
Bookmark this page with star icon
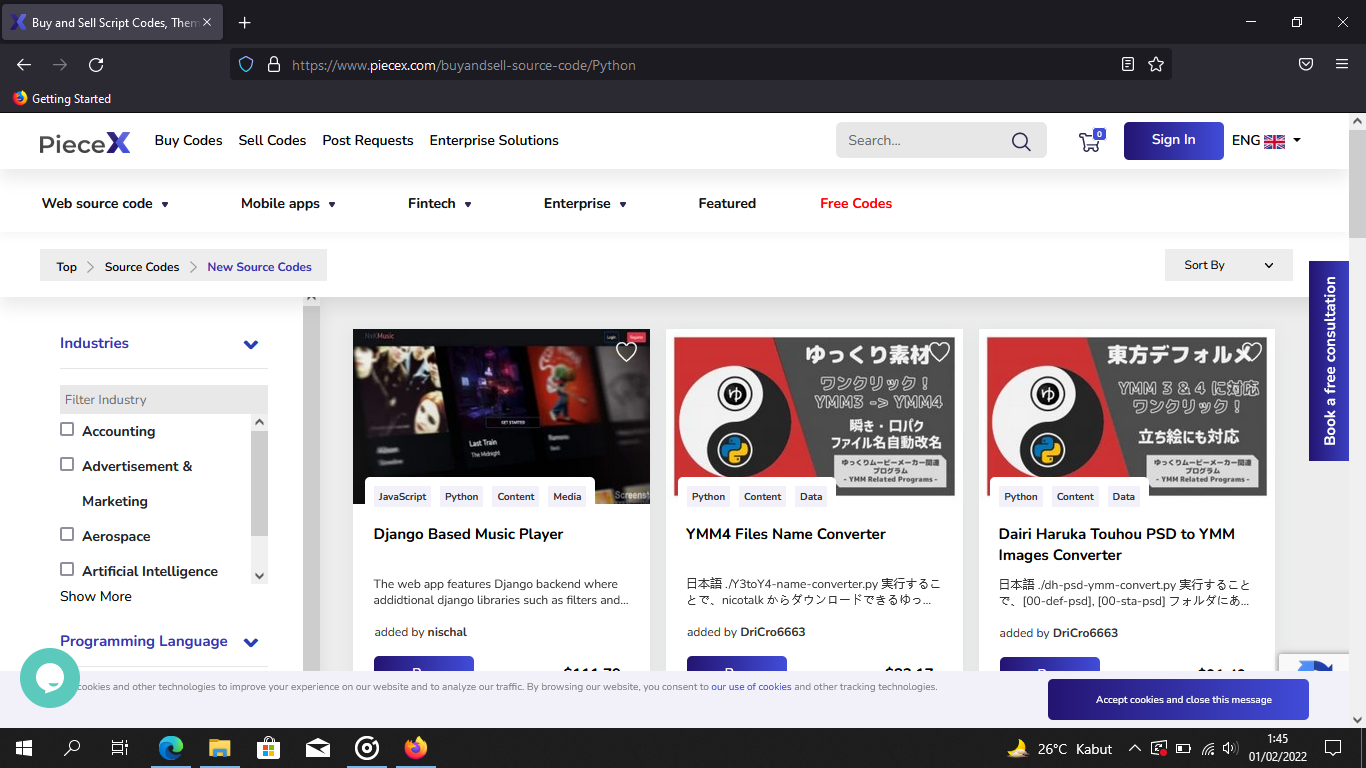pos(1156,65)
